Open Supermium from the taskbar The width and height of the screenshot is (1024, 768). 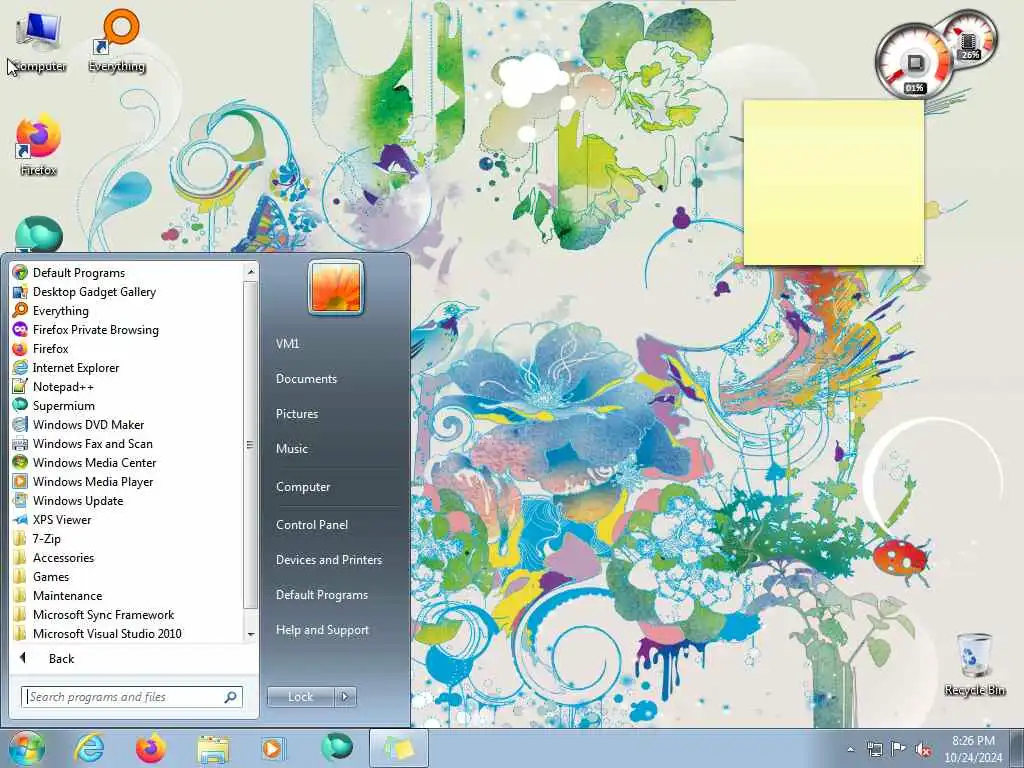[336, 748]
